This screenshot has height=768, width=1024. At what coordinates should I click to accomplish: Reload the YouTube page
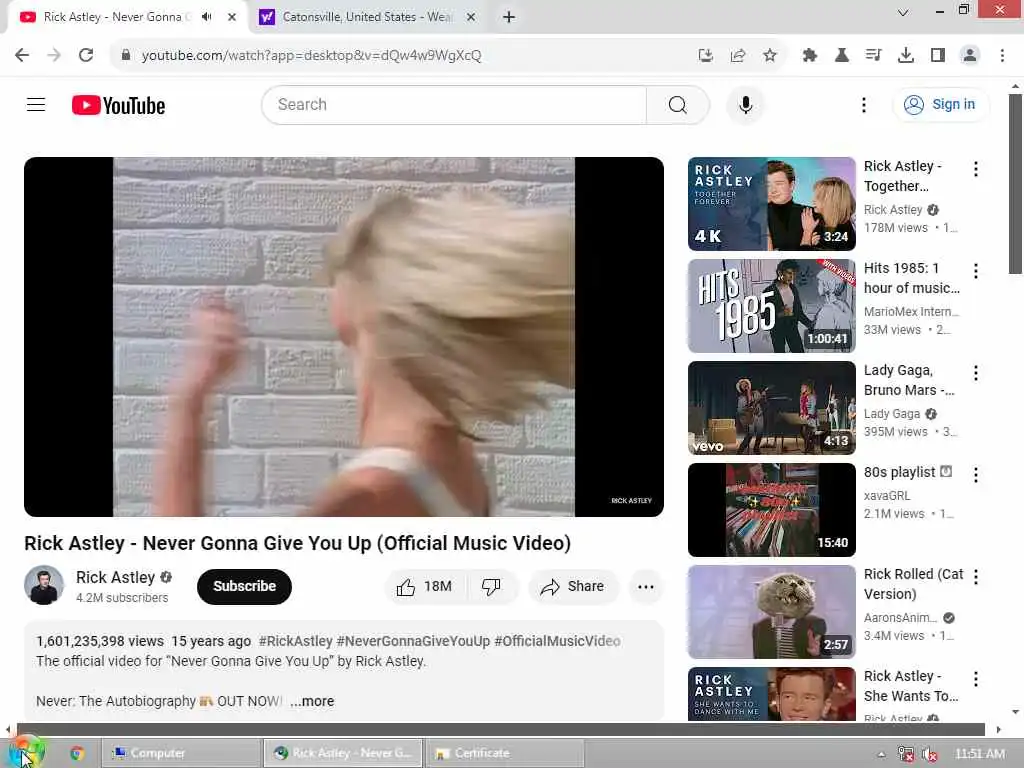point(86,56)
